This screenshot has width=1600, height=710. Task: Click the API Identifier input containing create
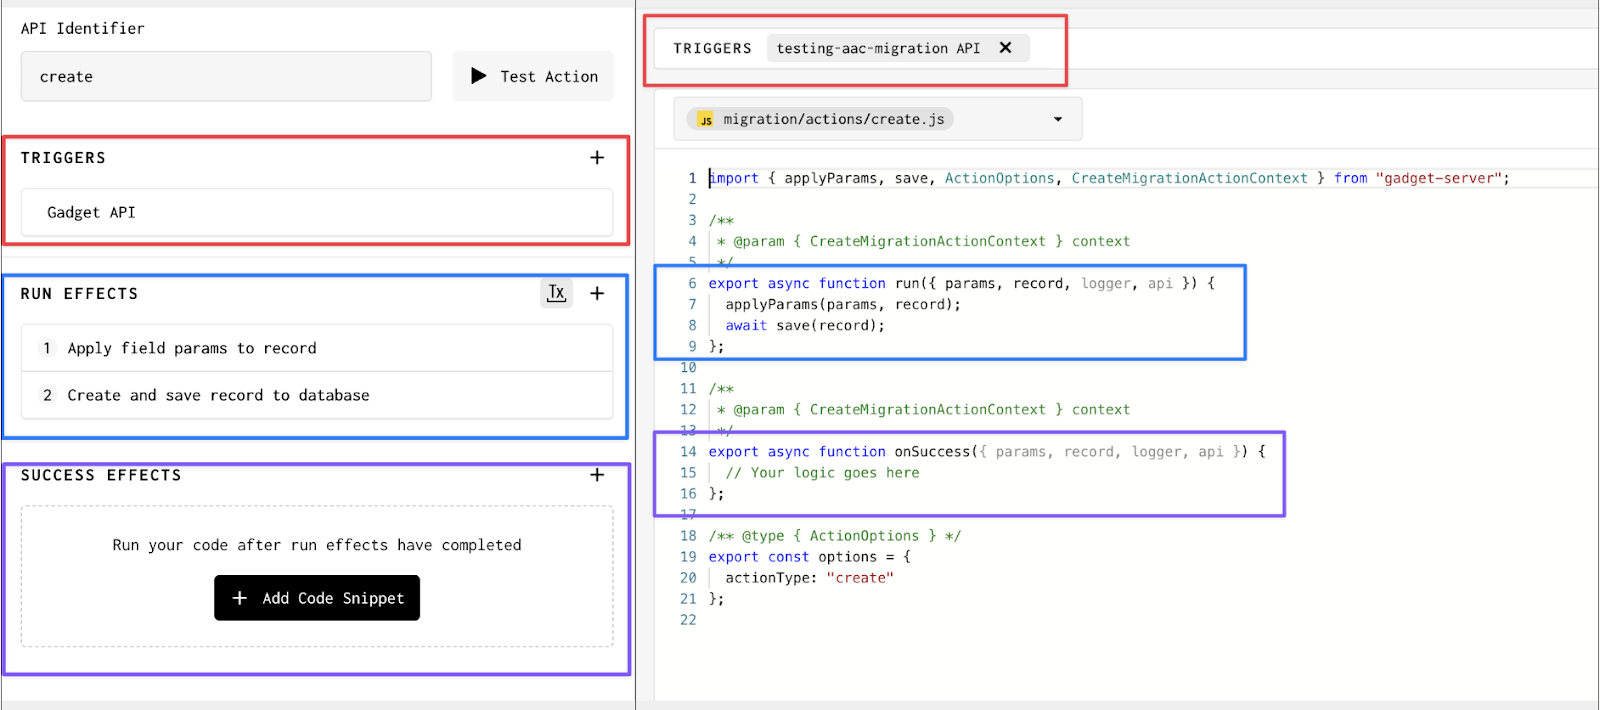(226, 76)
